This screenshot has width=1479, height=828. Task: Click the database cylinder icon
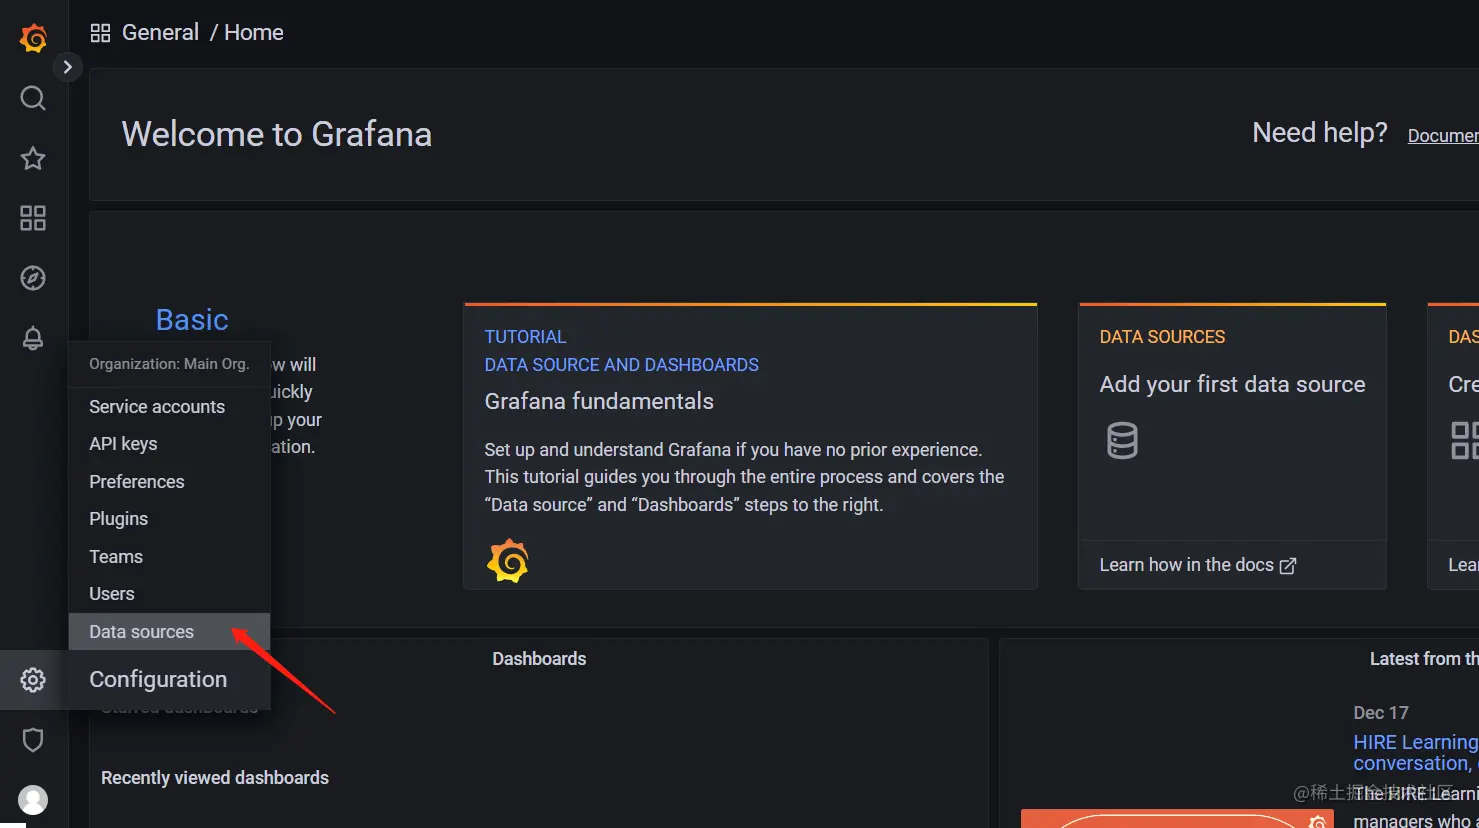click(x=1122, y=441)
